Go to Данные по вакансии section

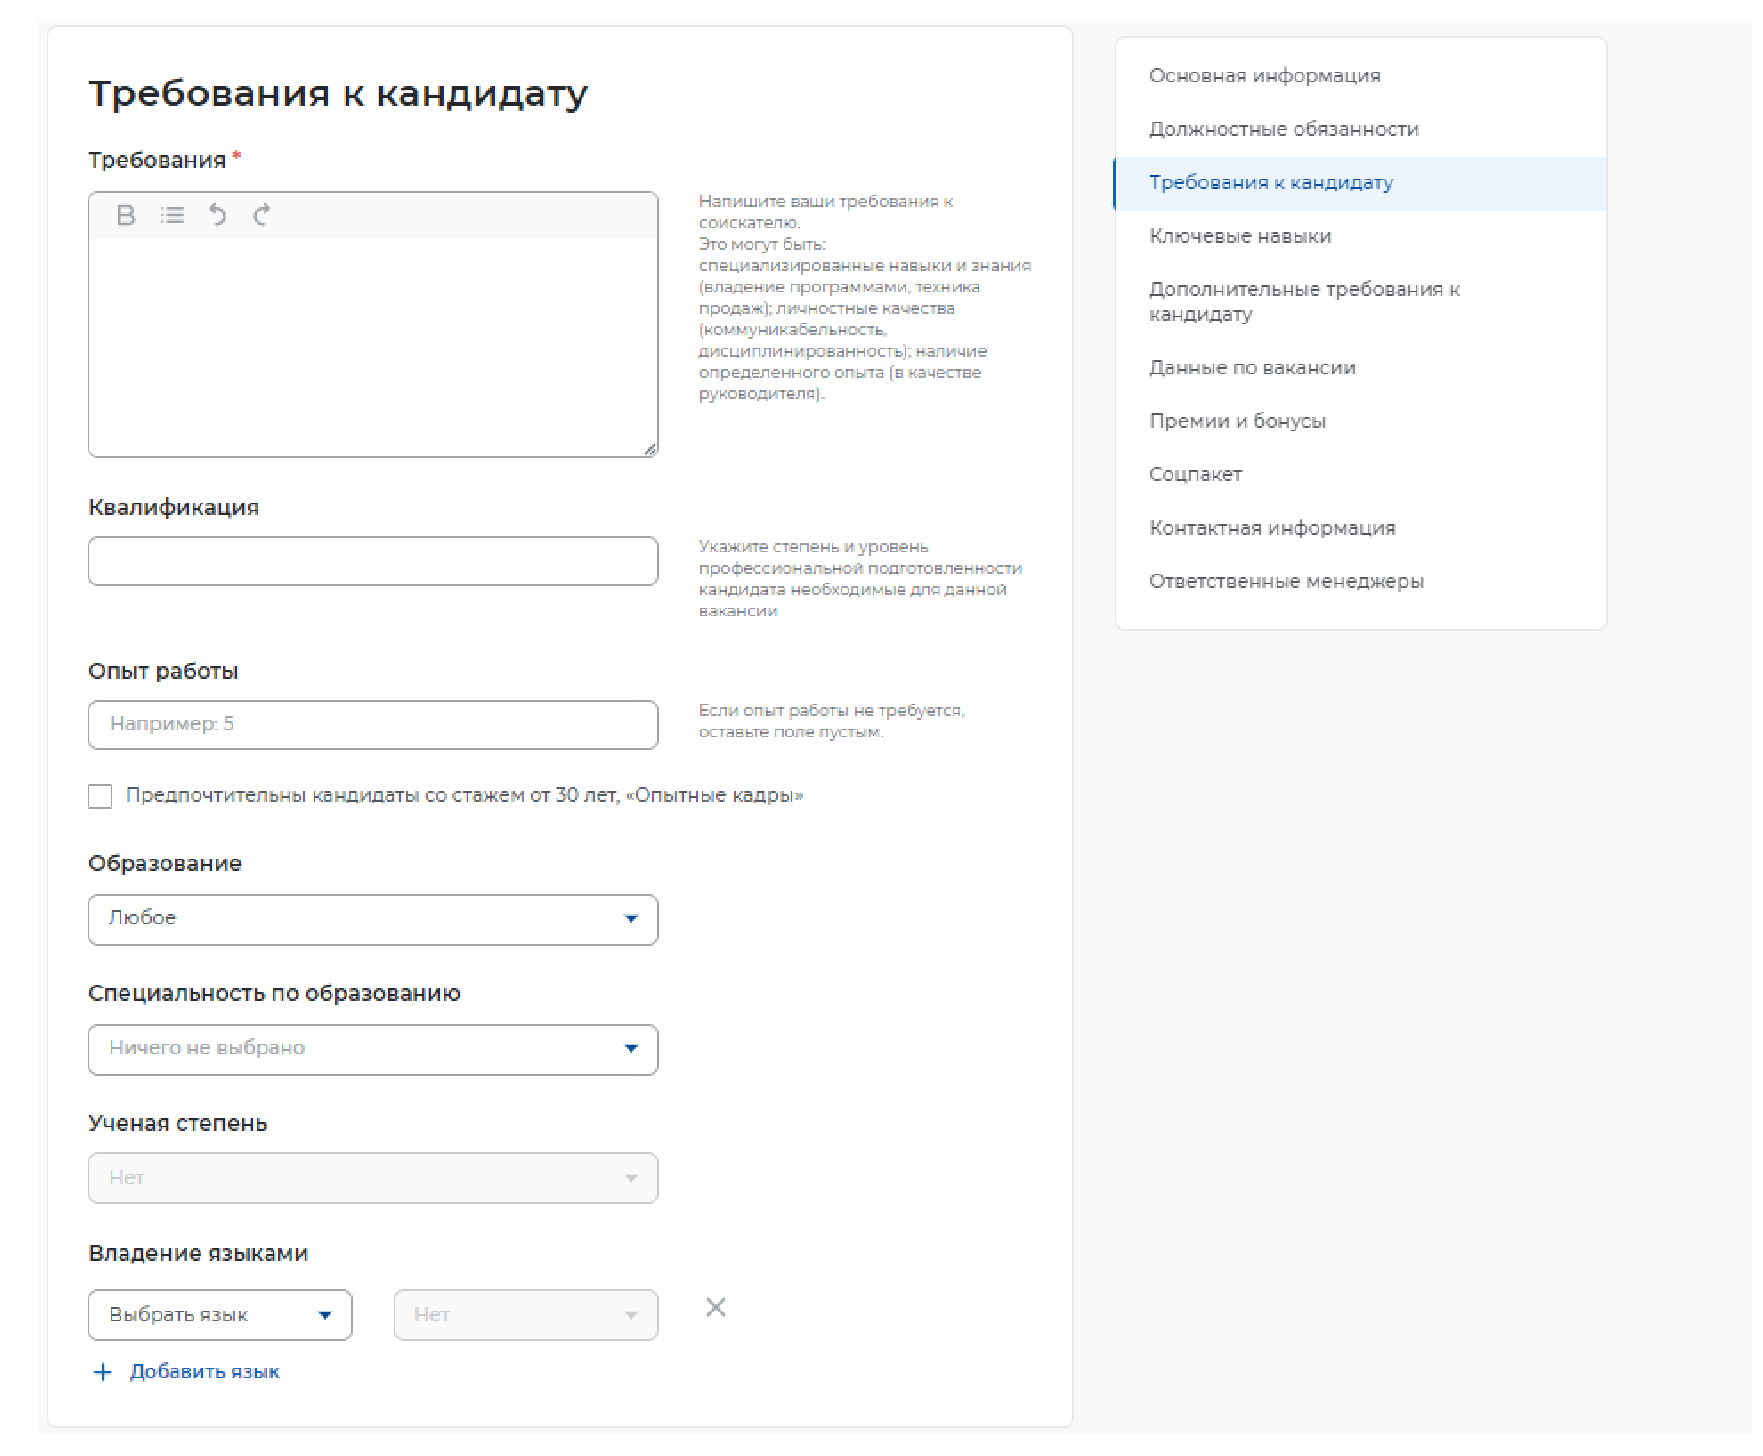[1360, 368]
